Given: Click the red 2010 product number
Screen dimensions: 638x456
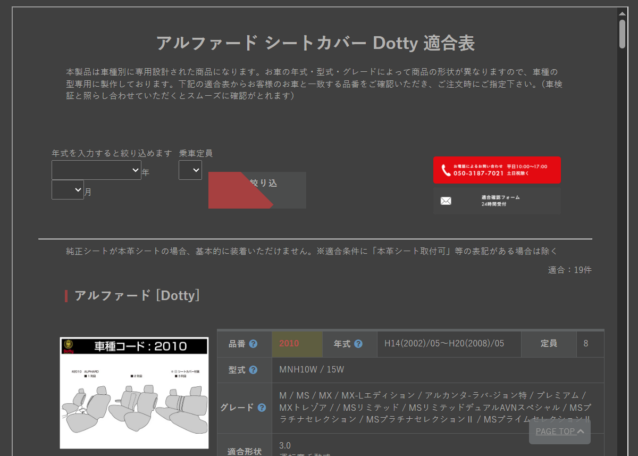Looking at the screenshot, I should 290,344.
